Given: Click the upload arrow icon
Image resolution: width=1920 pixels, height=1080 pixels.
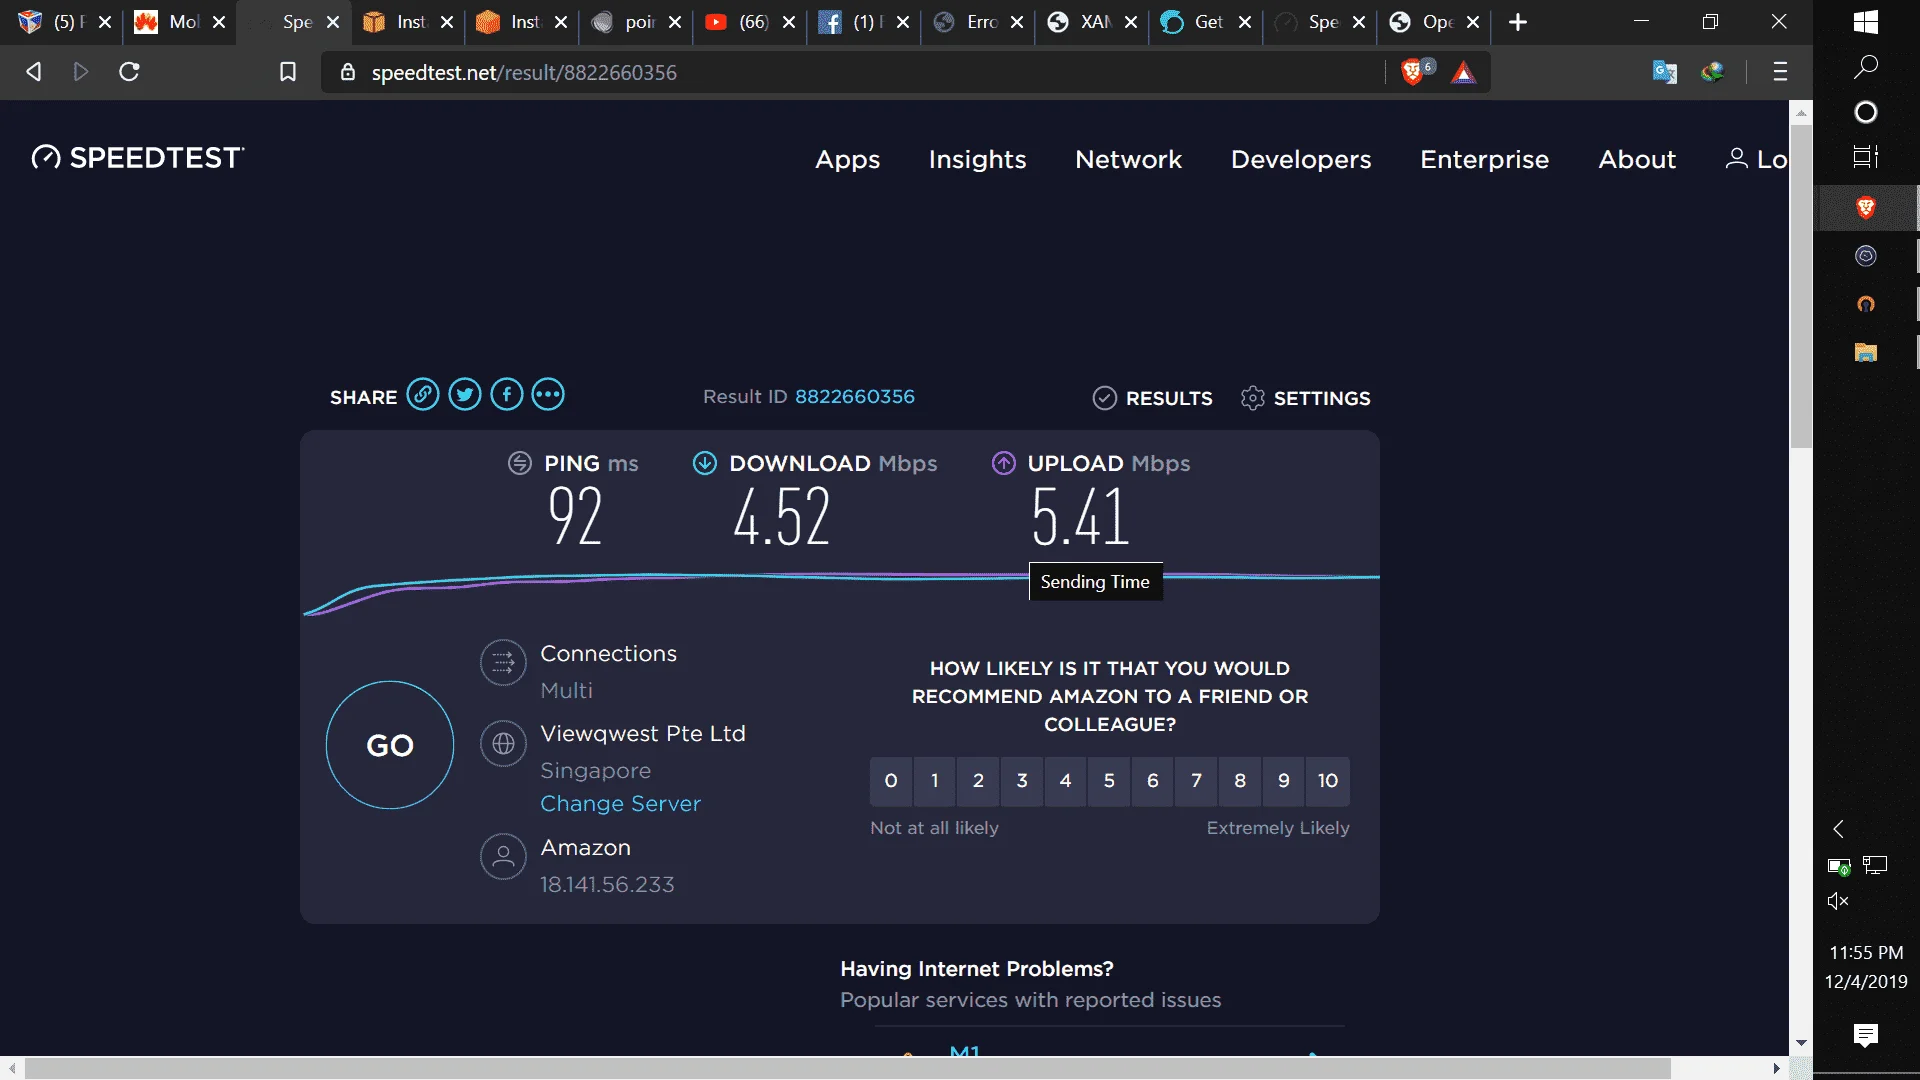Looking at the screenshot, I should click(1003, 463).
